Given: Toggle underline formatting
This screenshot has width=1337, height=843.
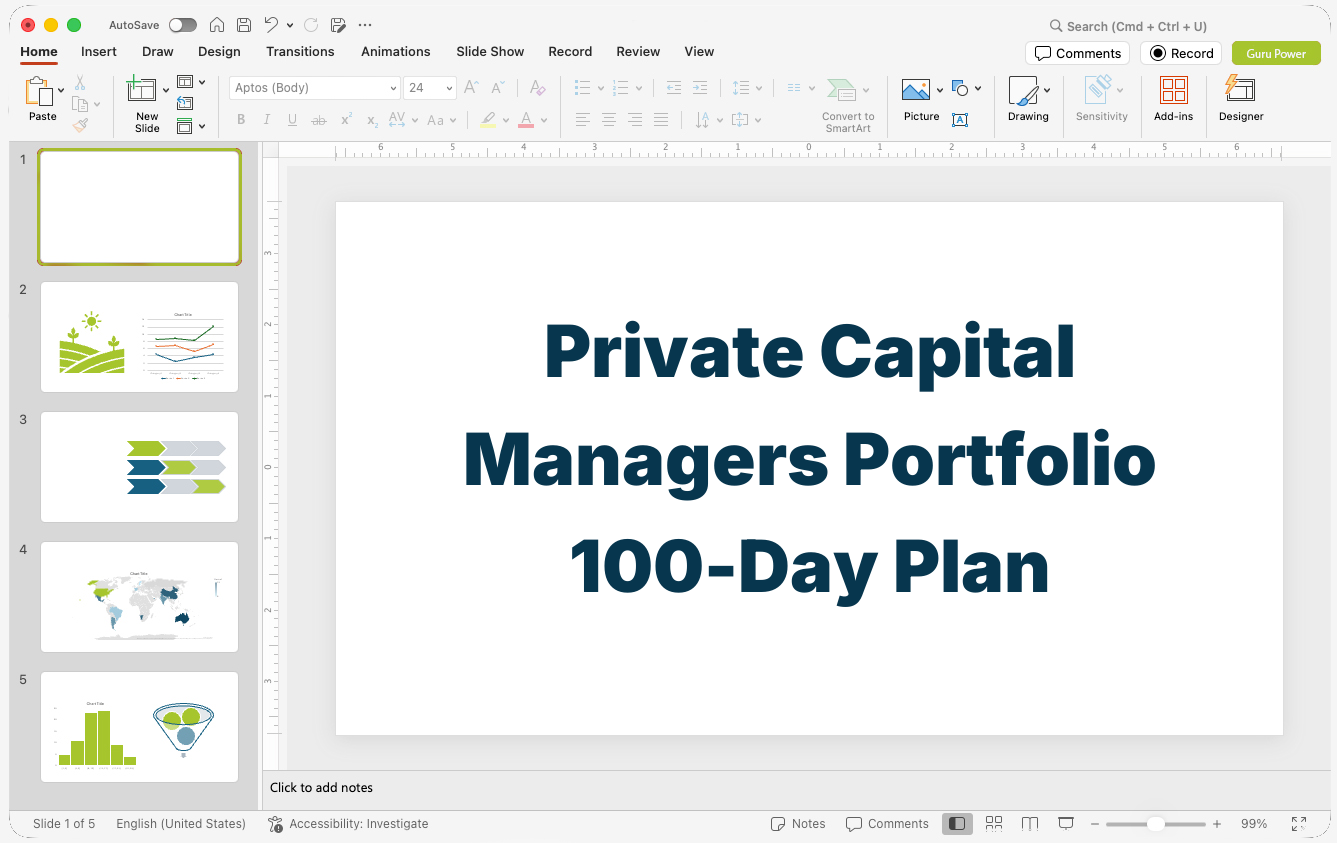Looking at the screenshot, I should tap(292, 120).
